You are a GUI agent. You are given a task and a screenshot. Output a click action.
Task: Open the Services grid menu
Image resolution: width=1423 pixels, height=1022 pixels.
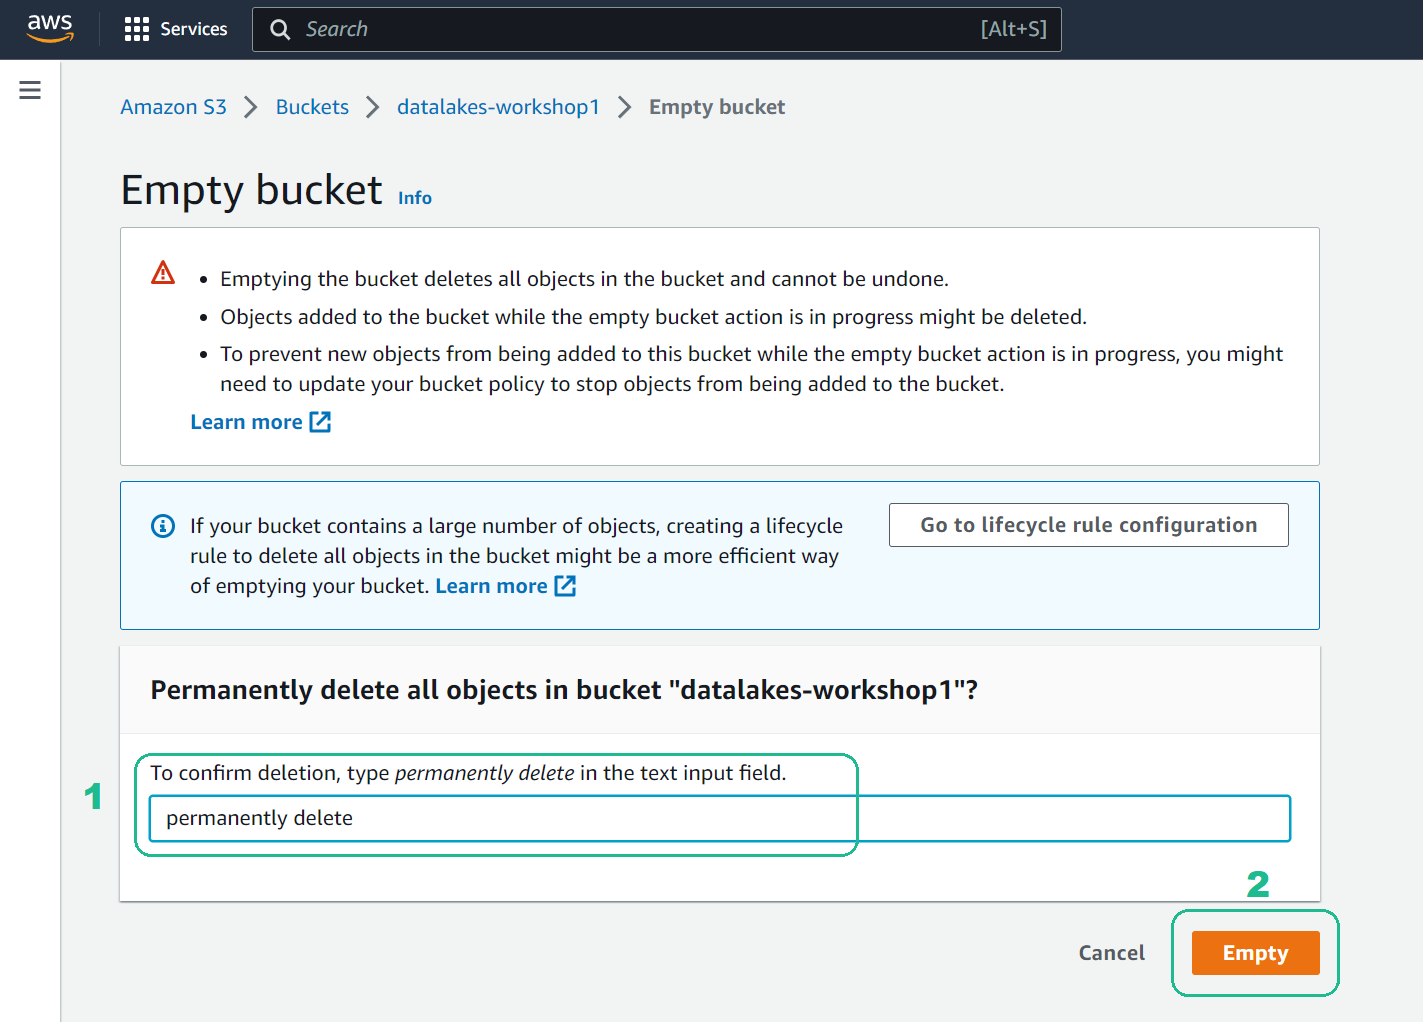click(137, 30)
